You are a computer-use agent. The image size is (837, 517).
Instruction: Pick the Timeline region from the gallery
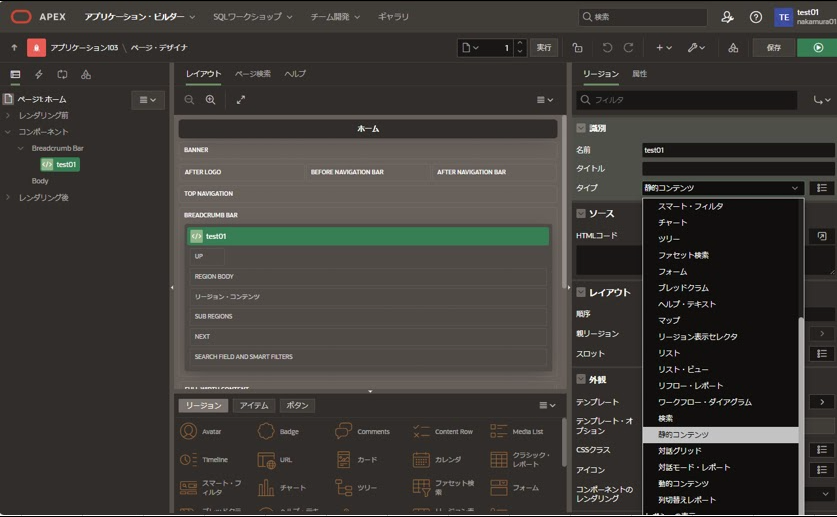(189, 460)
